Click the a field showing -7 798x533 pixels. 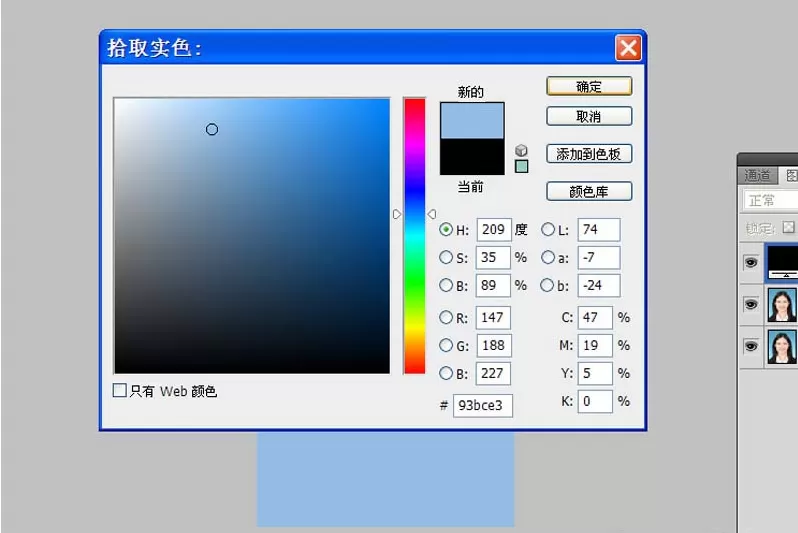pyautogui.click(x=599, y=258)
